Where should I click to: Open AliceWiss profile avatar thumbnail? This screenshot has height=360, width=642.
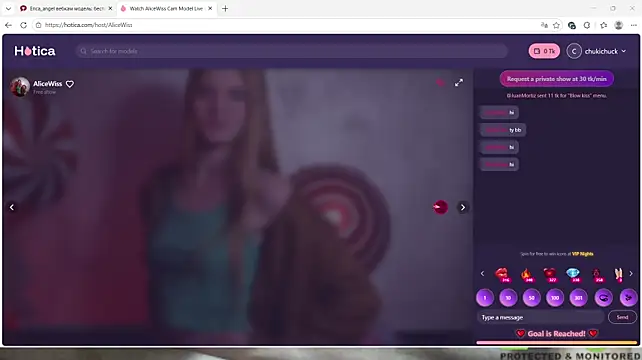20,86
